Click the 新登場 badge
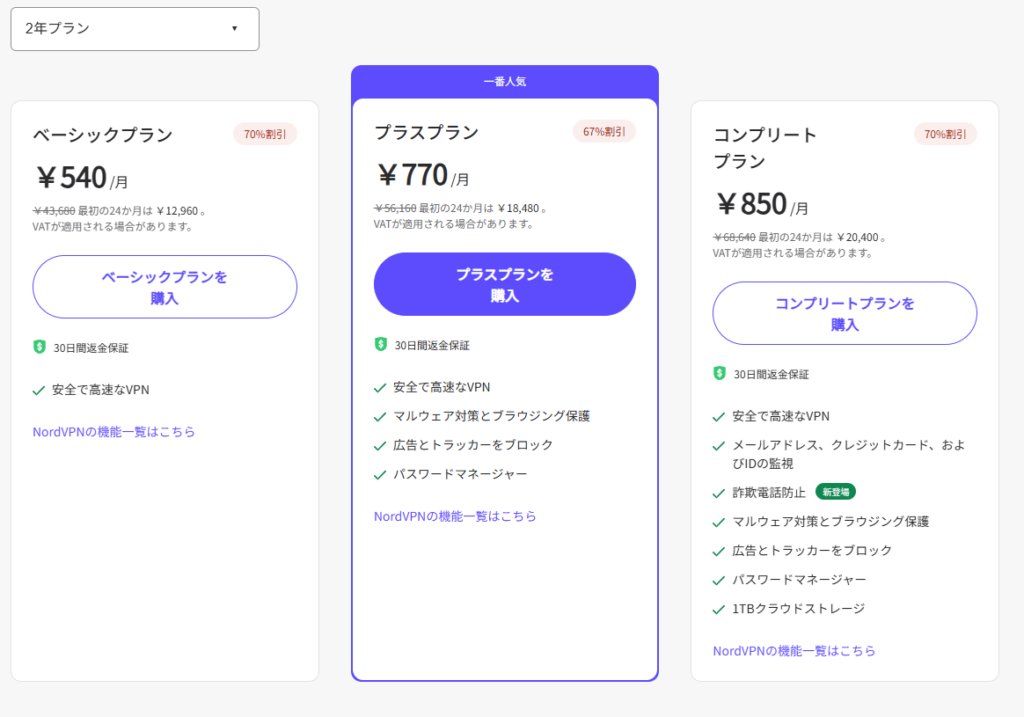 [x=835, y=492]
